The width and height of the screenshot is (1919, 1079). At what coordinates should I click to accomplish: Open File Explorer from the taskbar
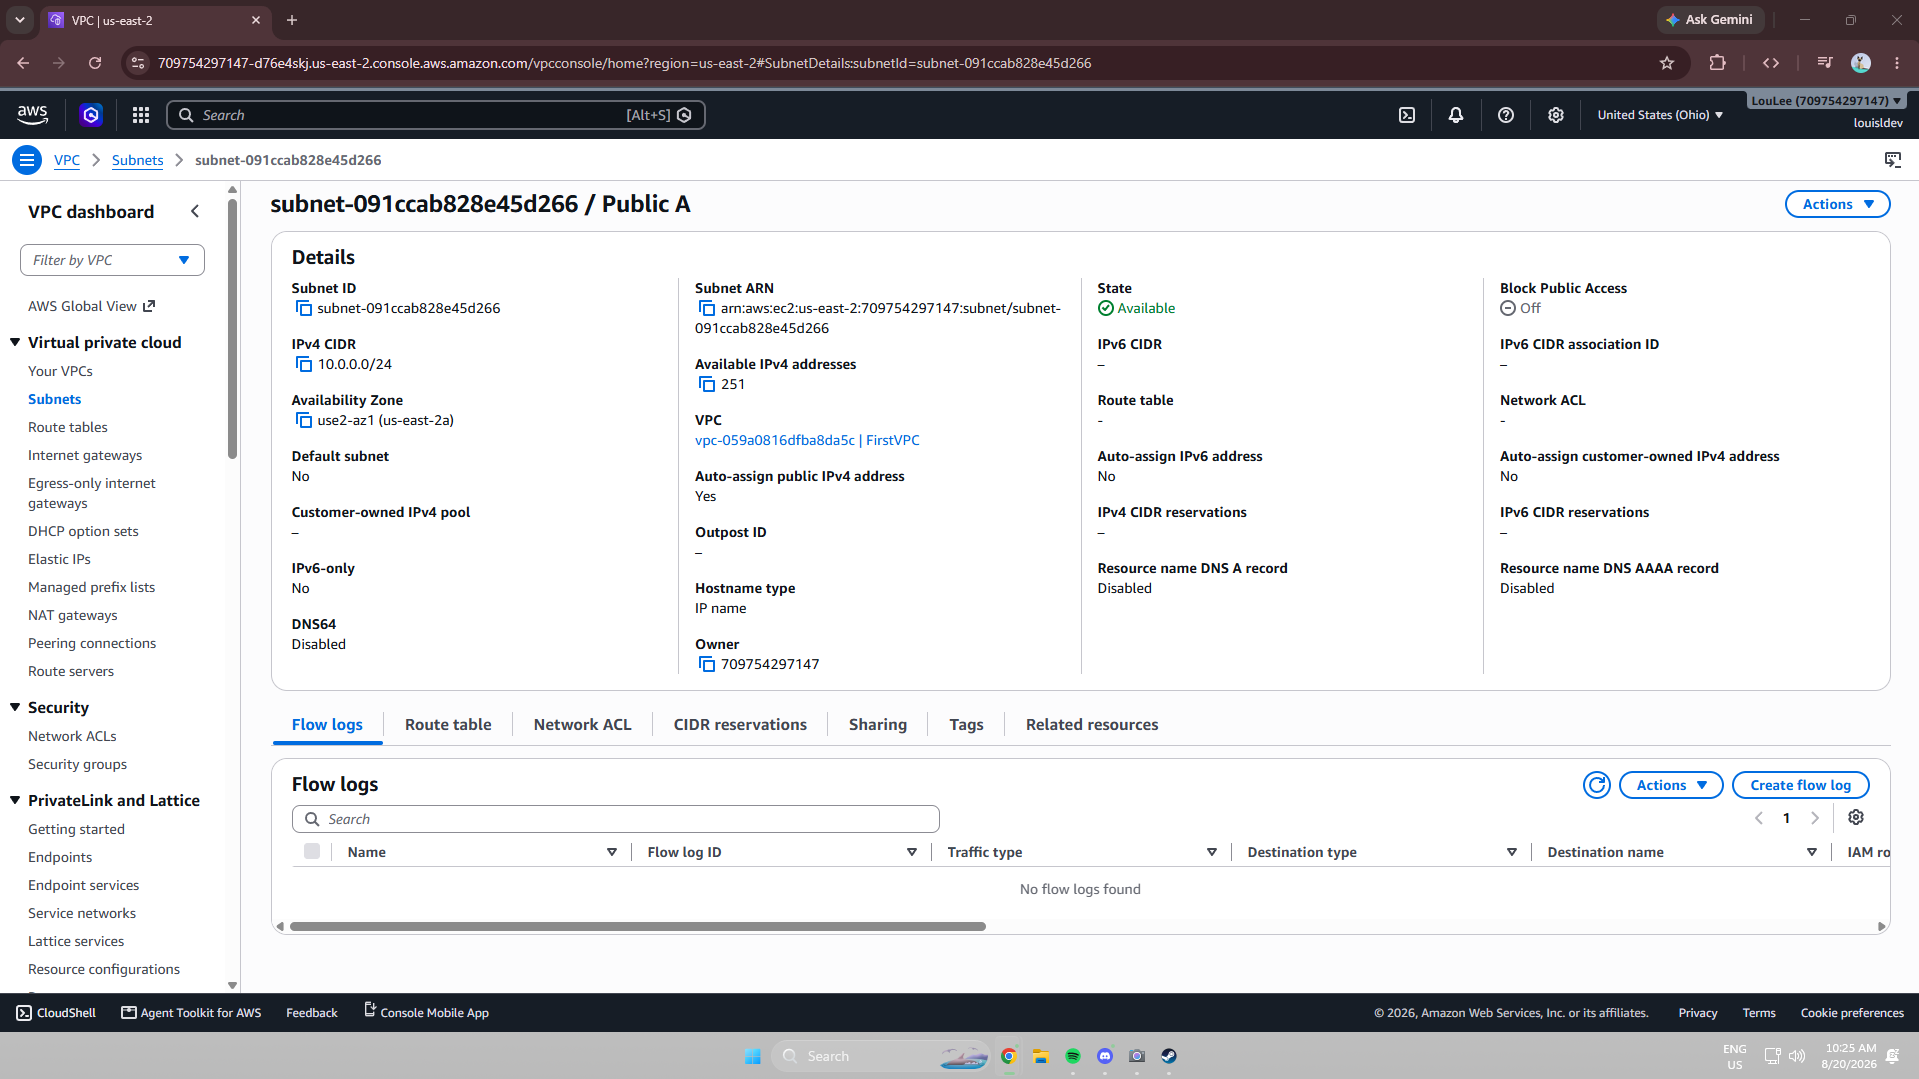point(1041,1056)
